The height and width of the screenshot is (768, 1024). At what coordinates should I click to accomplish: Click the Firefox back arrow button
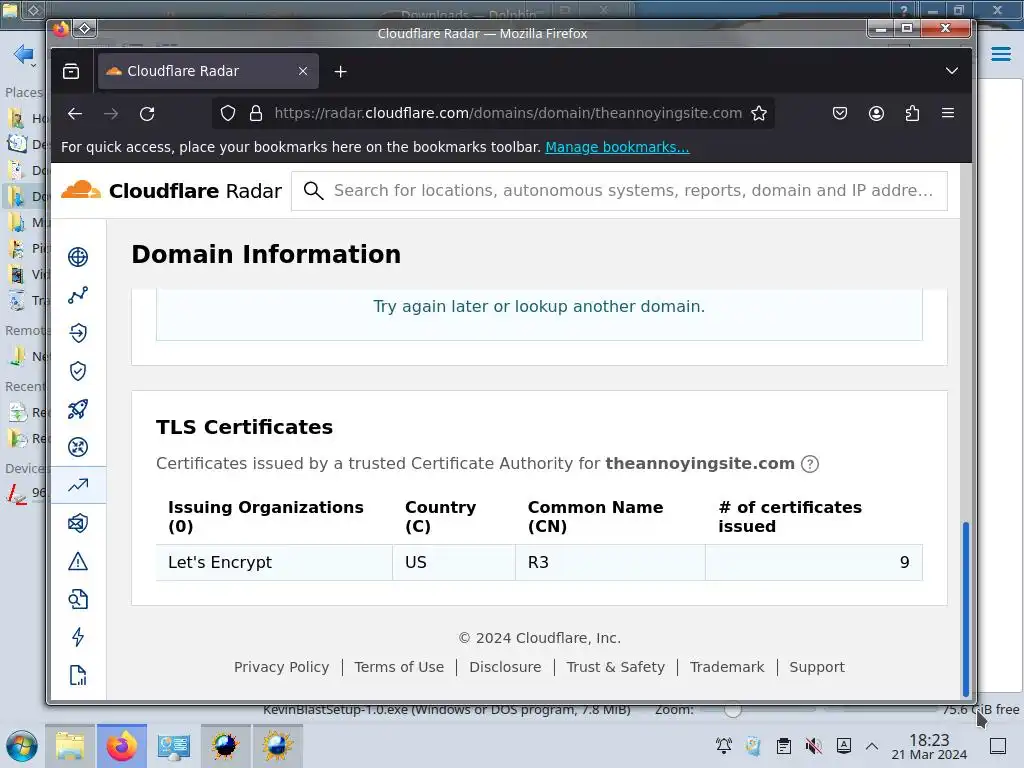[75, 114]
